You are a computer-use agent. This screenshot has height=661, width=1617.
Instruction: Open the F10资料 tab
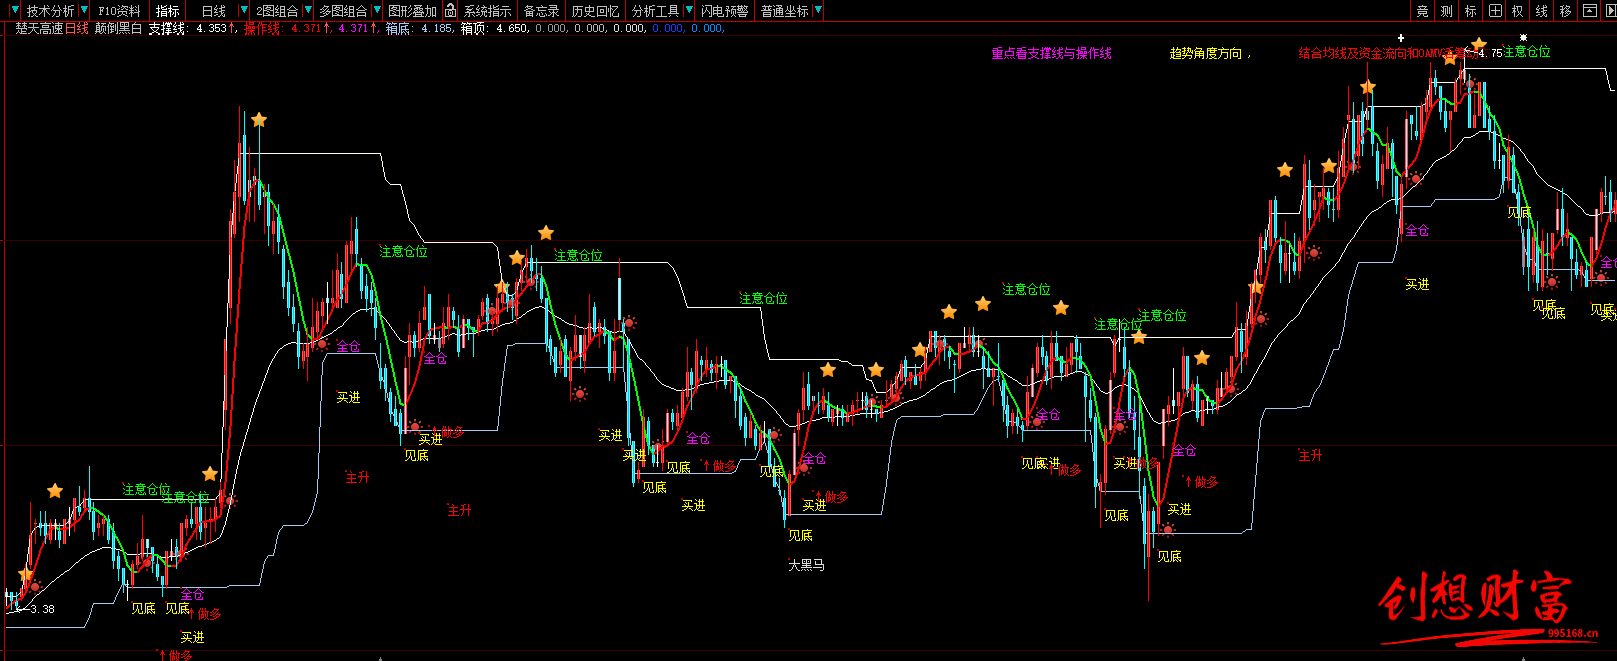(x=119, y=11)
